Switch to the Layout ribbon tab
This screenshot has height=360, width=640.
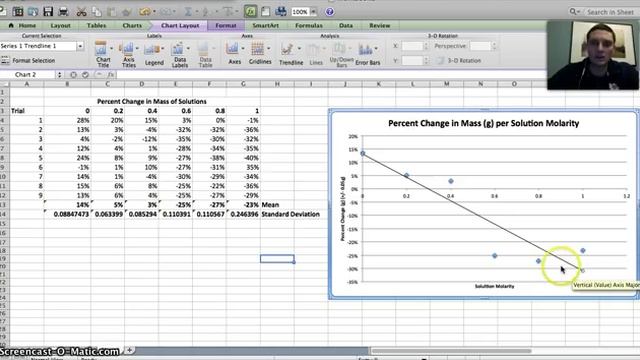pyautogui.click(x=60, y=25)
